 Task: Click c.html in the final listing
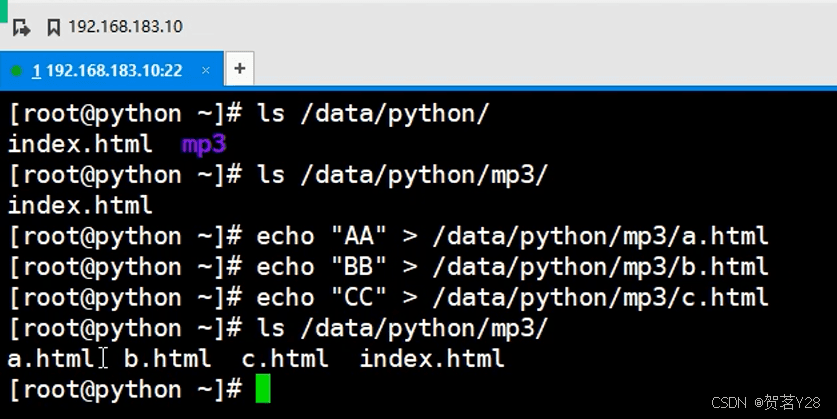click(285, 358)
